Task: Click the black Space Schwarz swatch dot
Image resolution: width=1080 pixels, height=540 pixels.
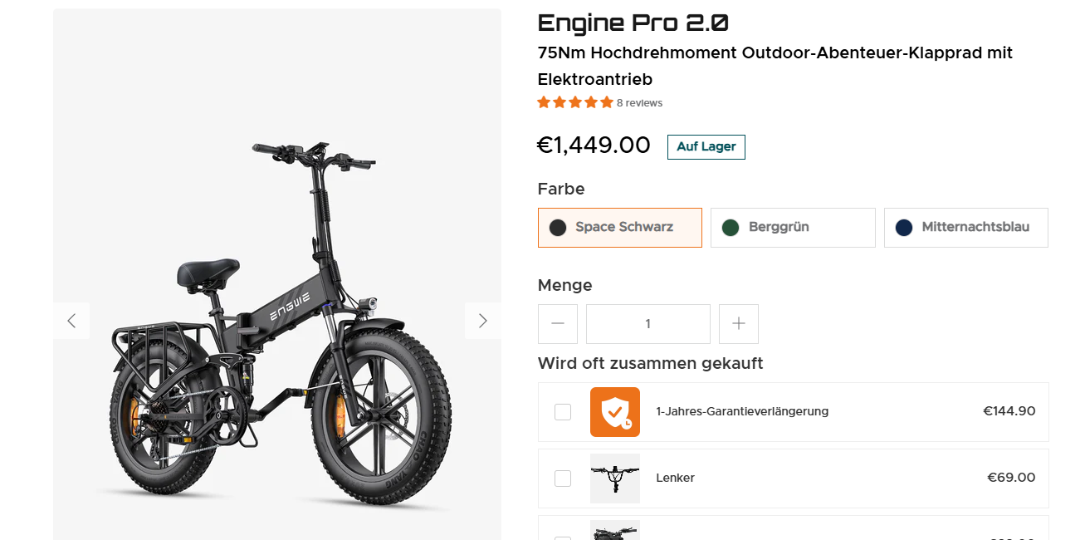Action: 558,228
